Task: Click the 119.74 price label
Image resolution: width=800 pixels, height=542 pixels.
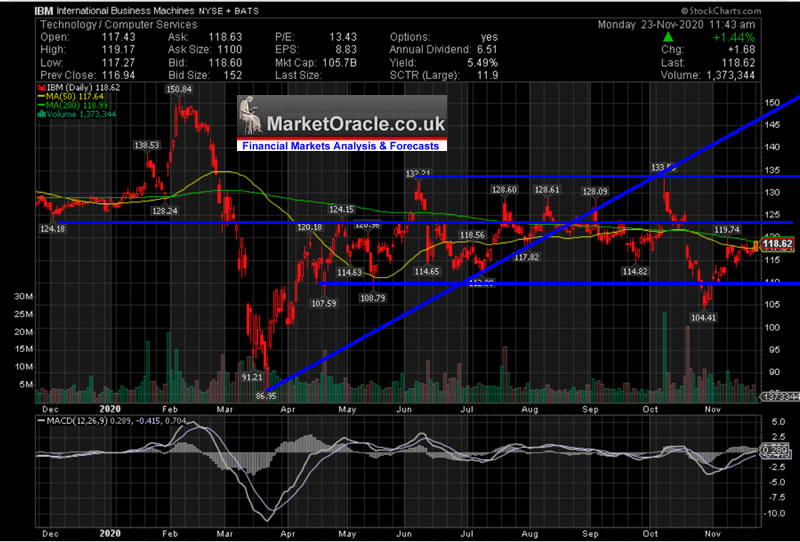Action: [x=727, y=230]
